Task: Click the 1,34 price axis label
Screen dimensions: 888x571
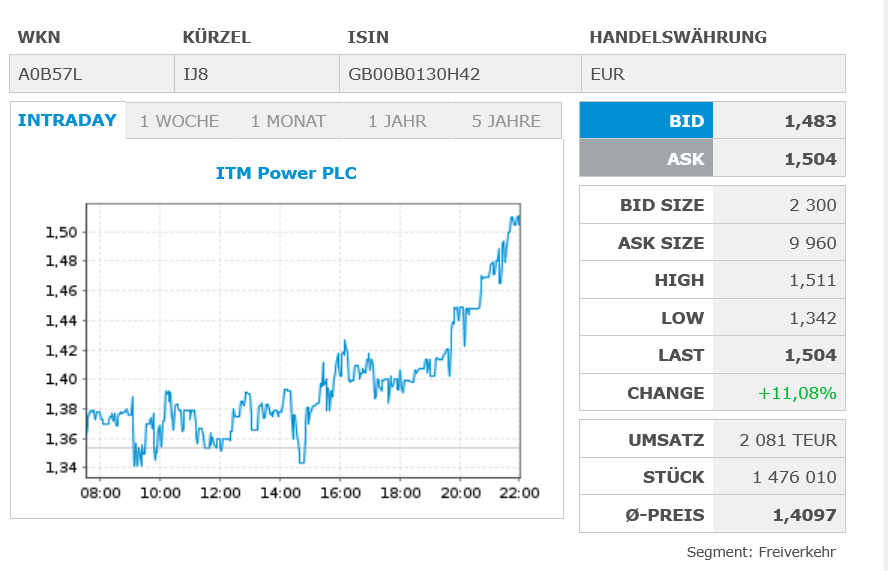Action: pos(61,467)
